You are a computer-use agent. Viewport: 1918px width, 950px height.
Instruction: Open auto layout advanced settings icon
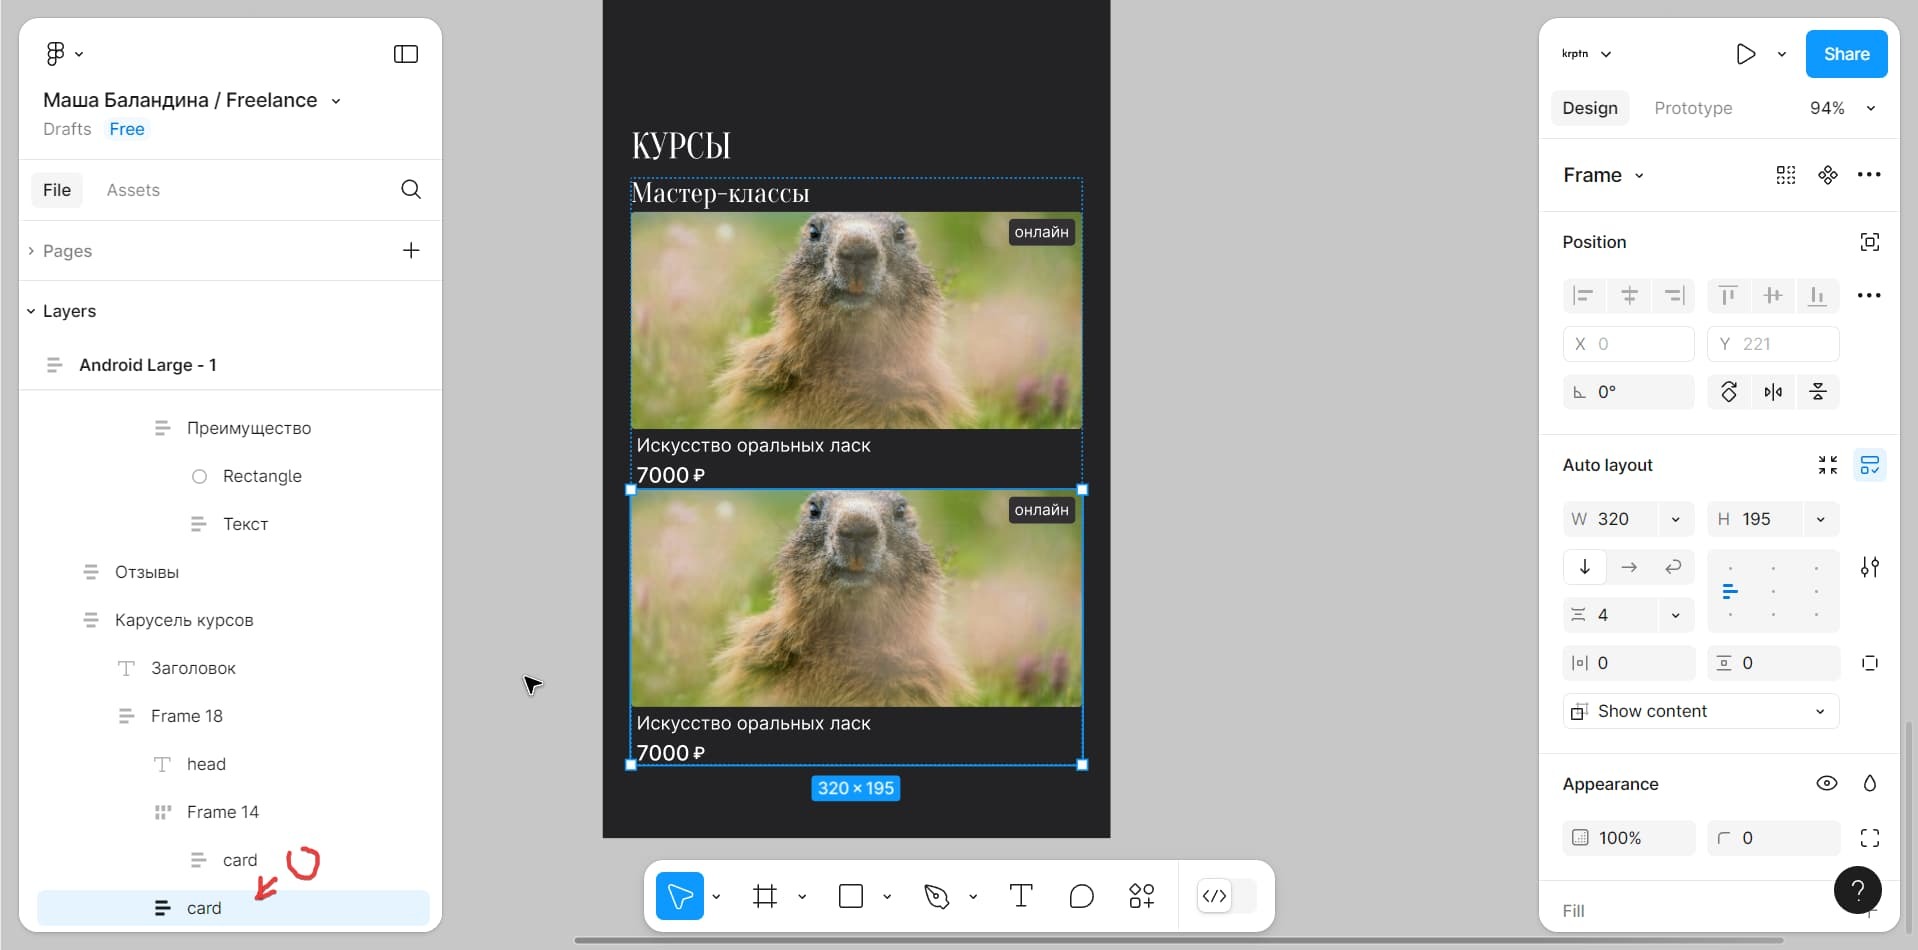[x=1870, y=567]
